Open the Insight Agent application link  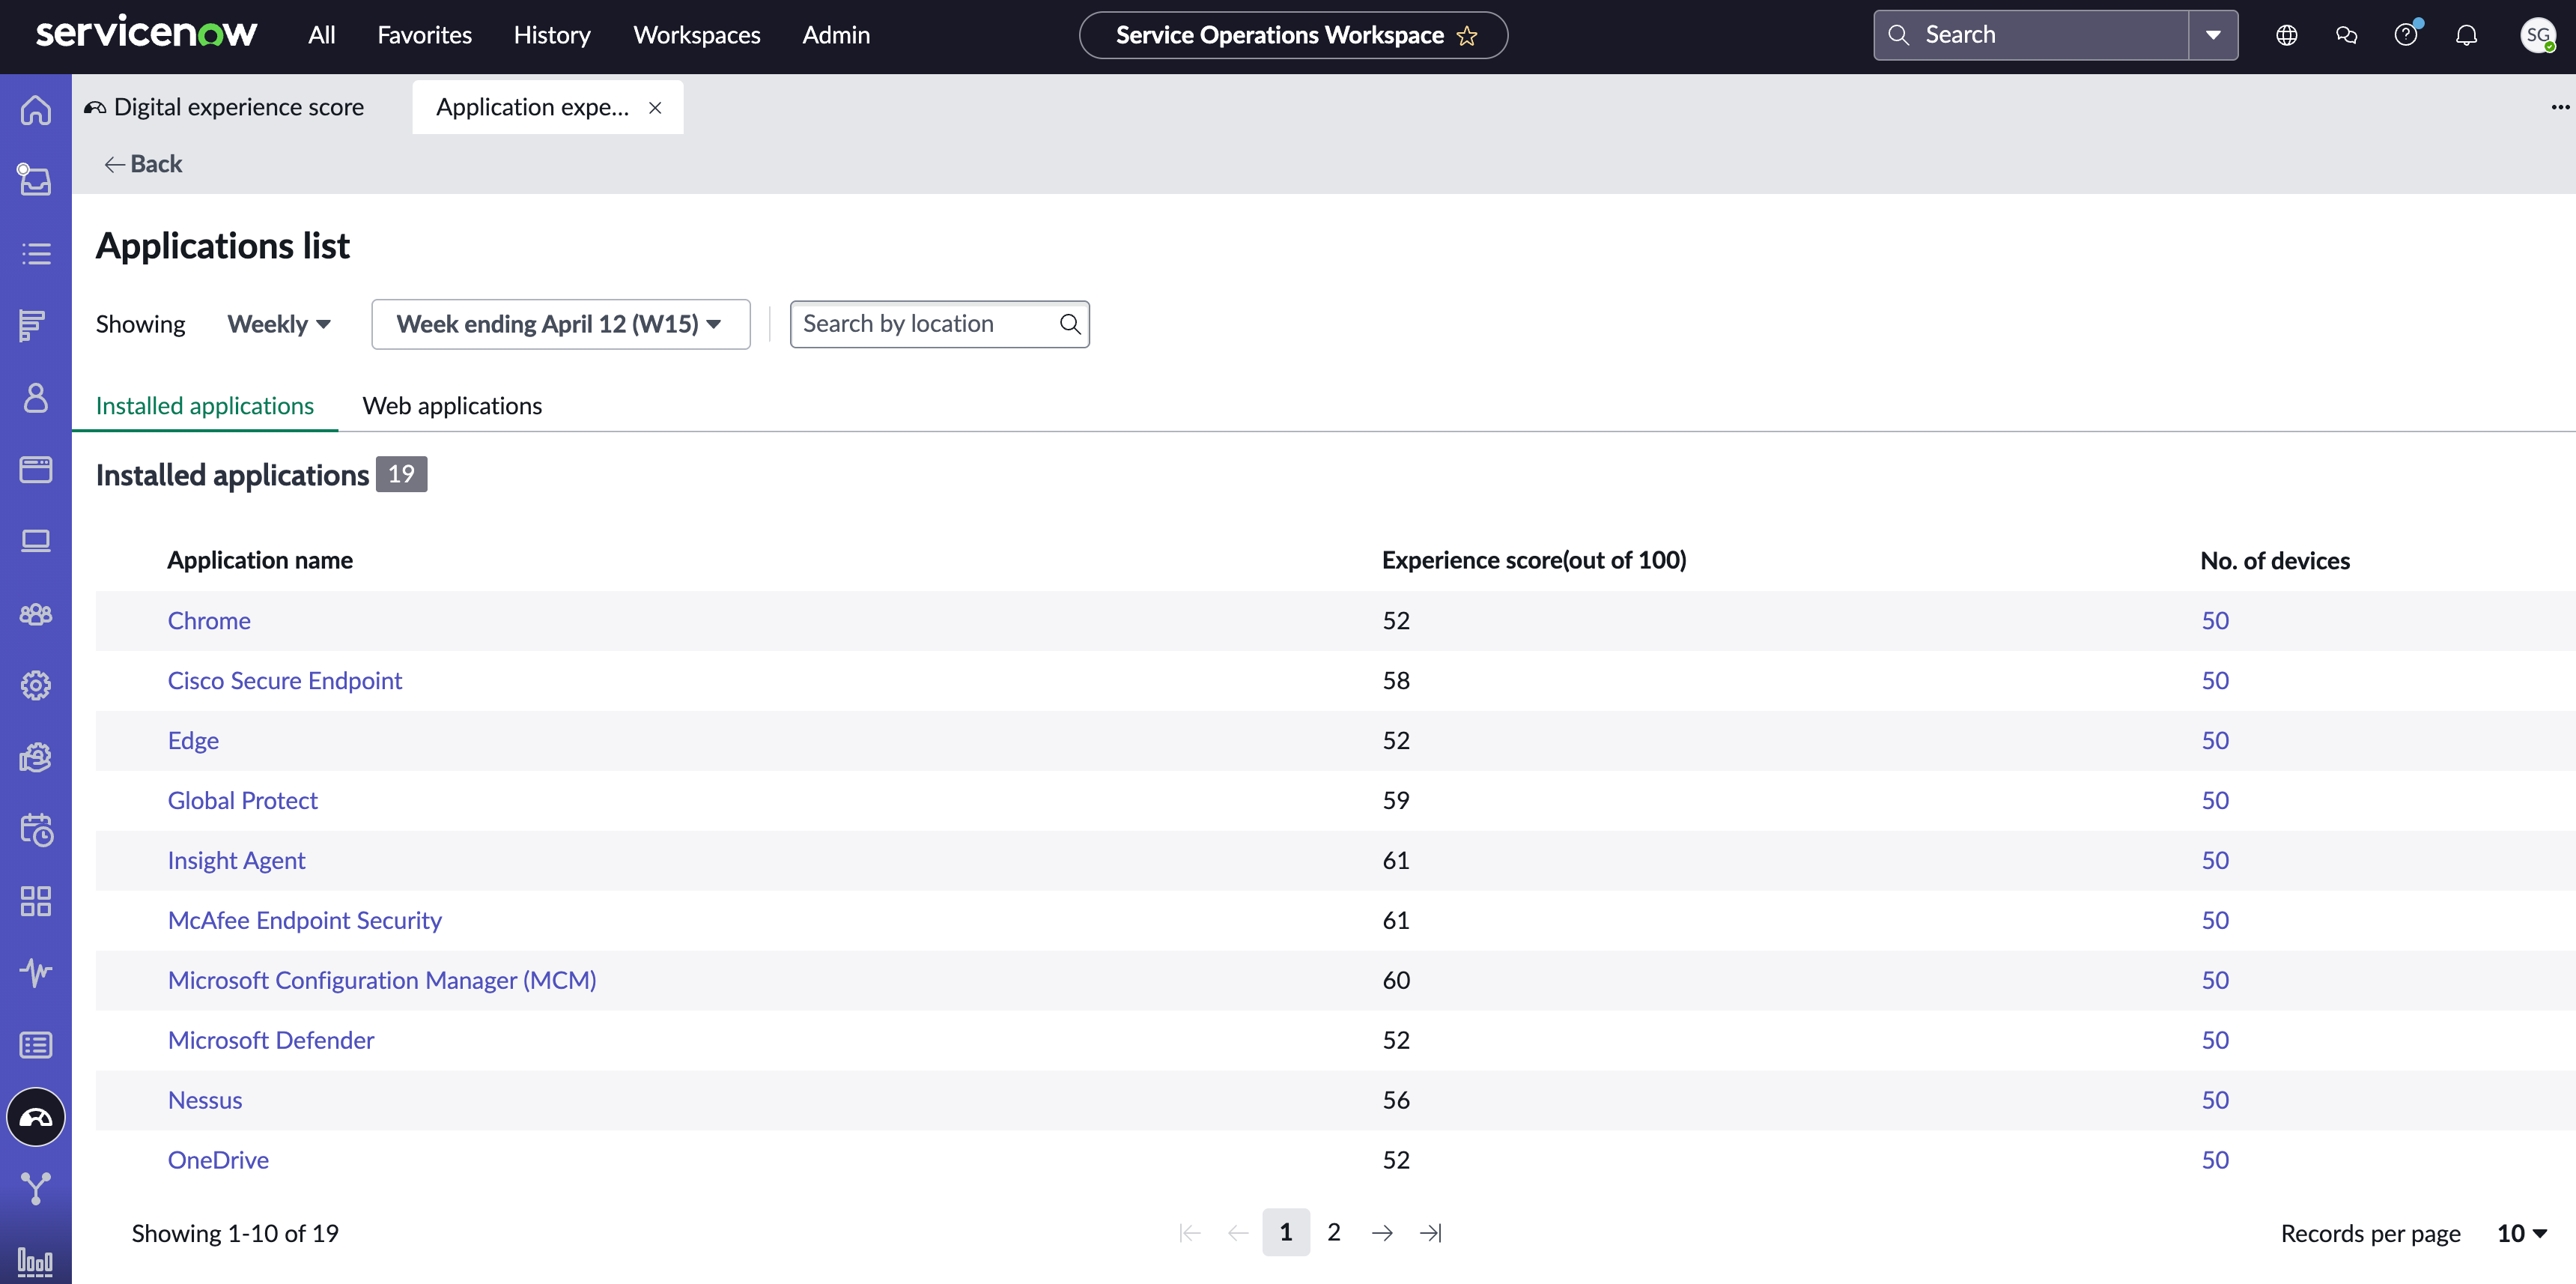click(236, 860)
